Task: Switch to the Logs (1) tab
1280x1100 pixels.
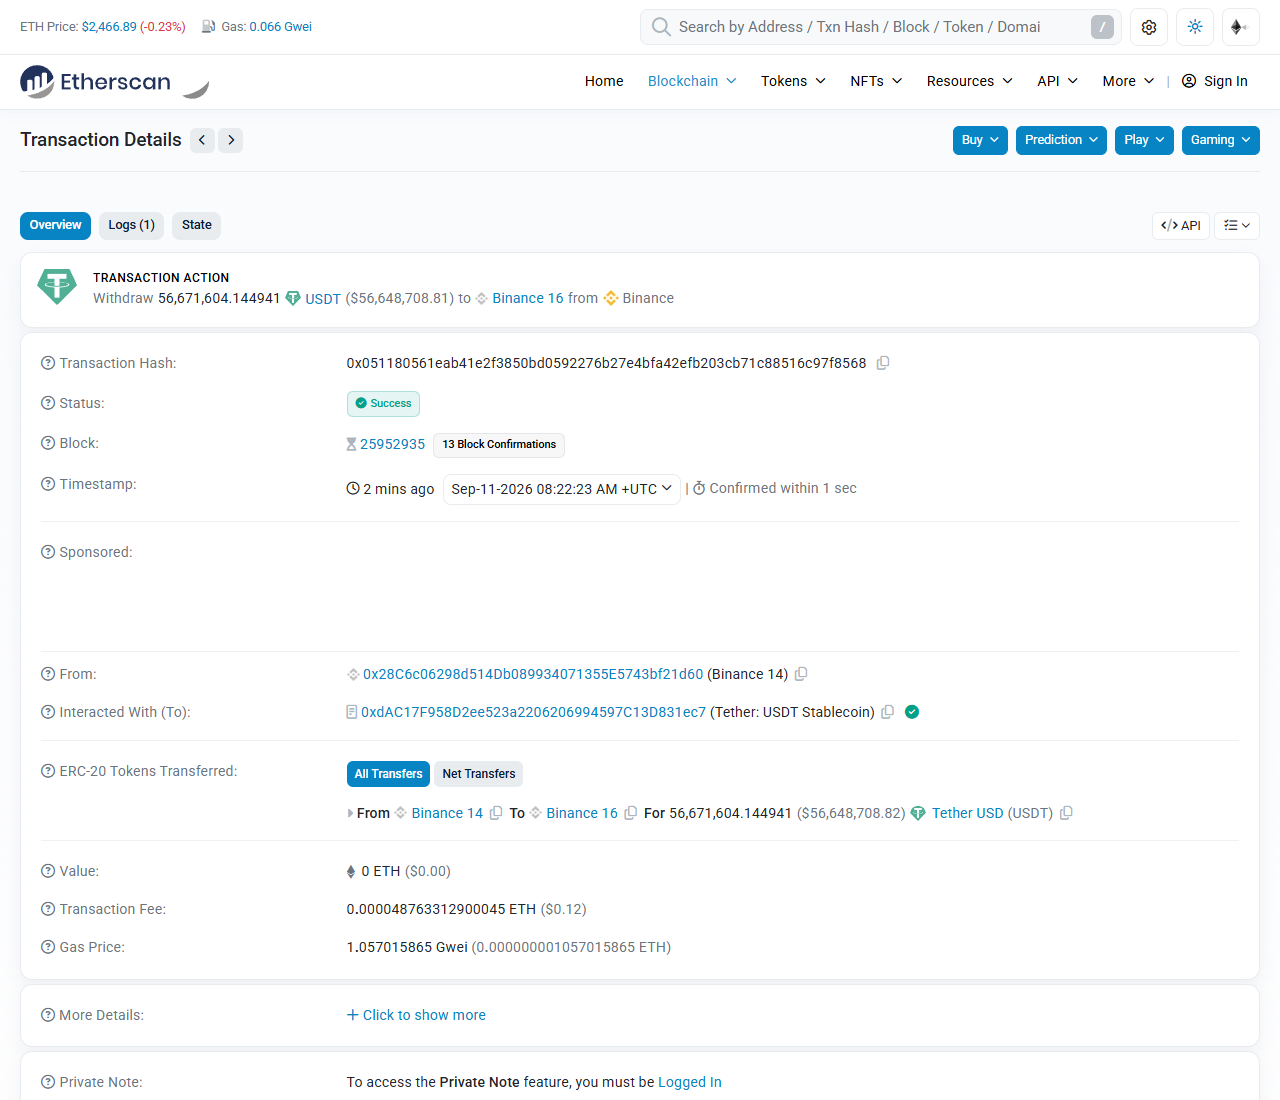Action: pyautogui.click(x=131, y=226)
